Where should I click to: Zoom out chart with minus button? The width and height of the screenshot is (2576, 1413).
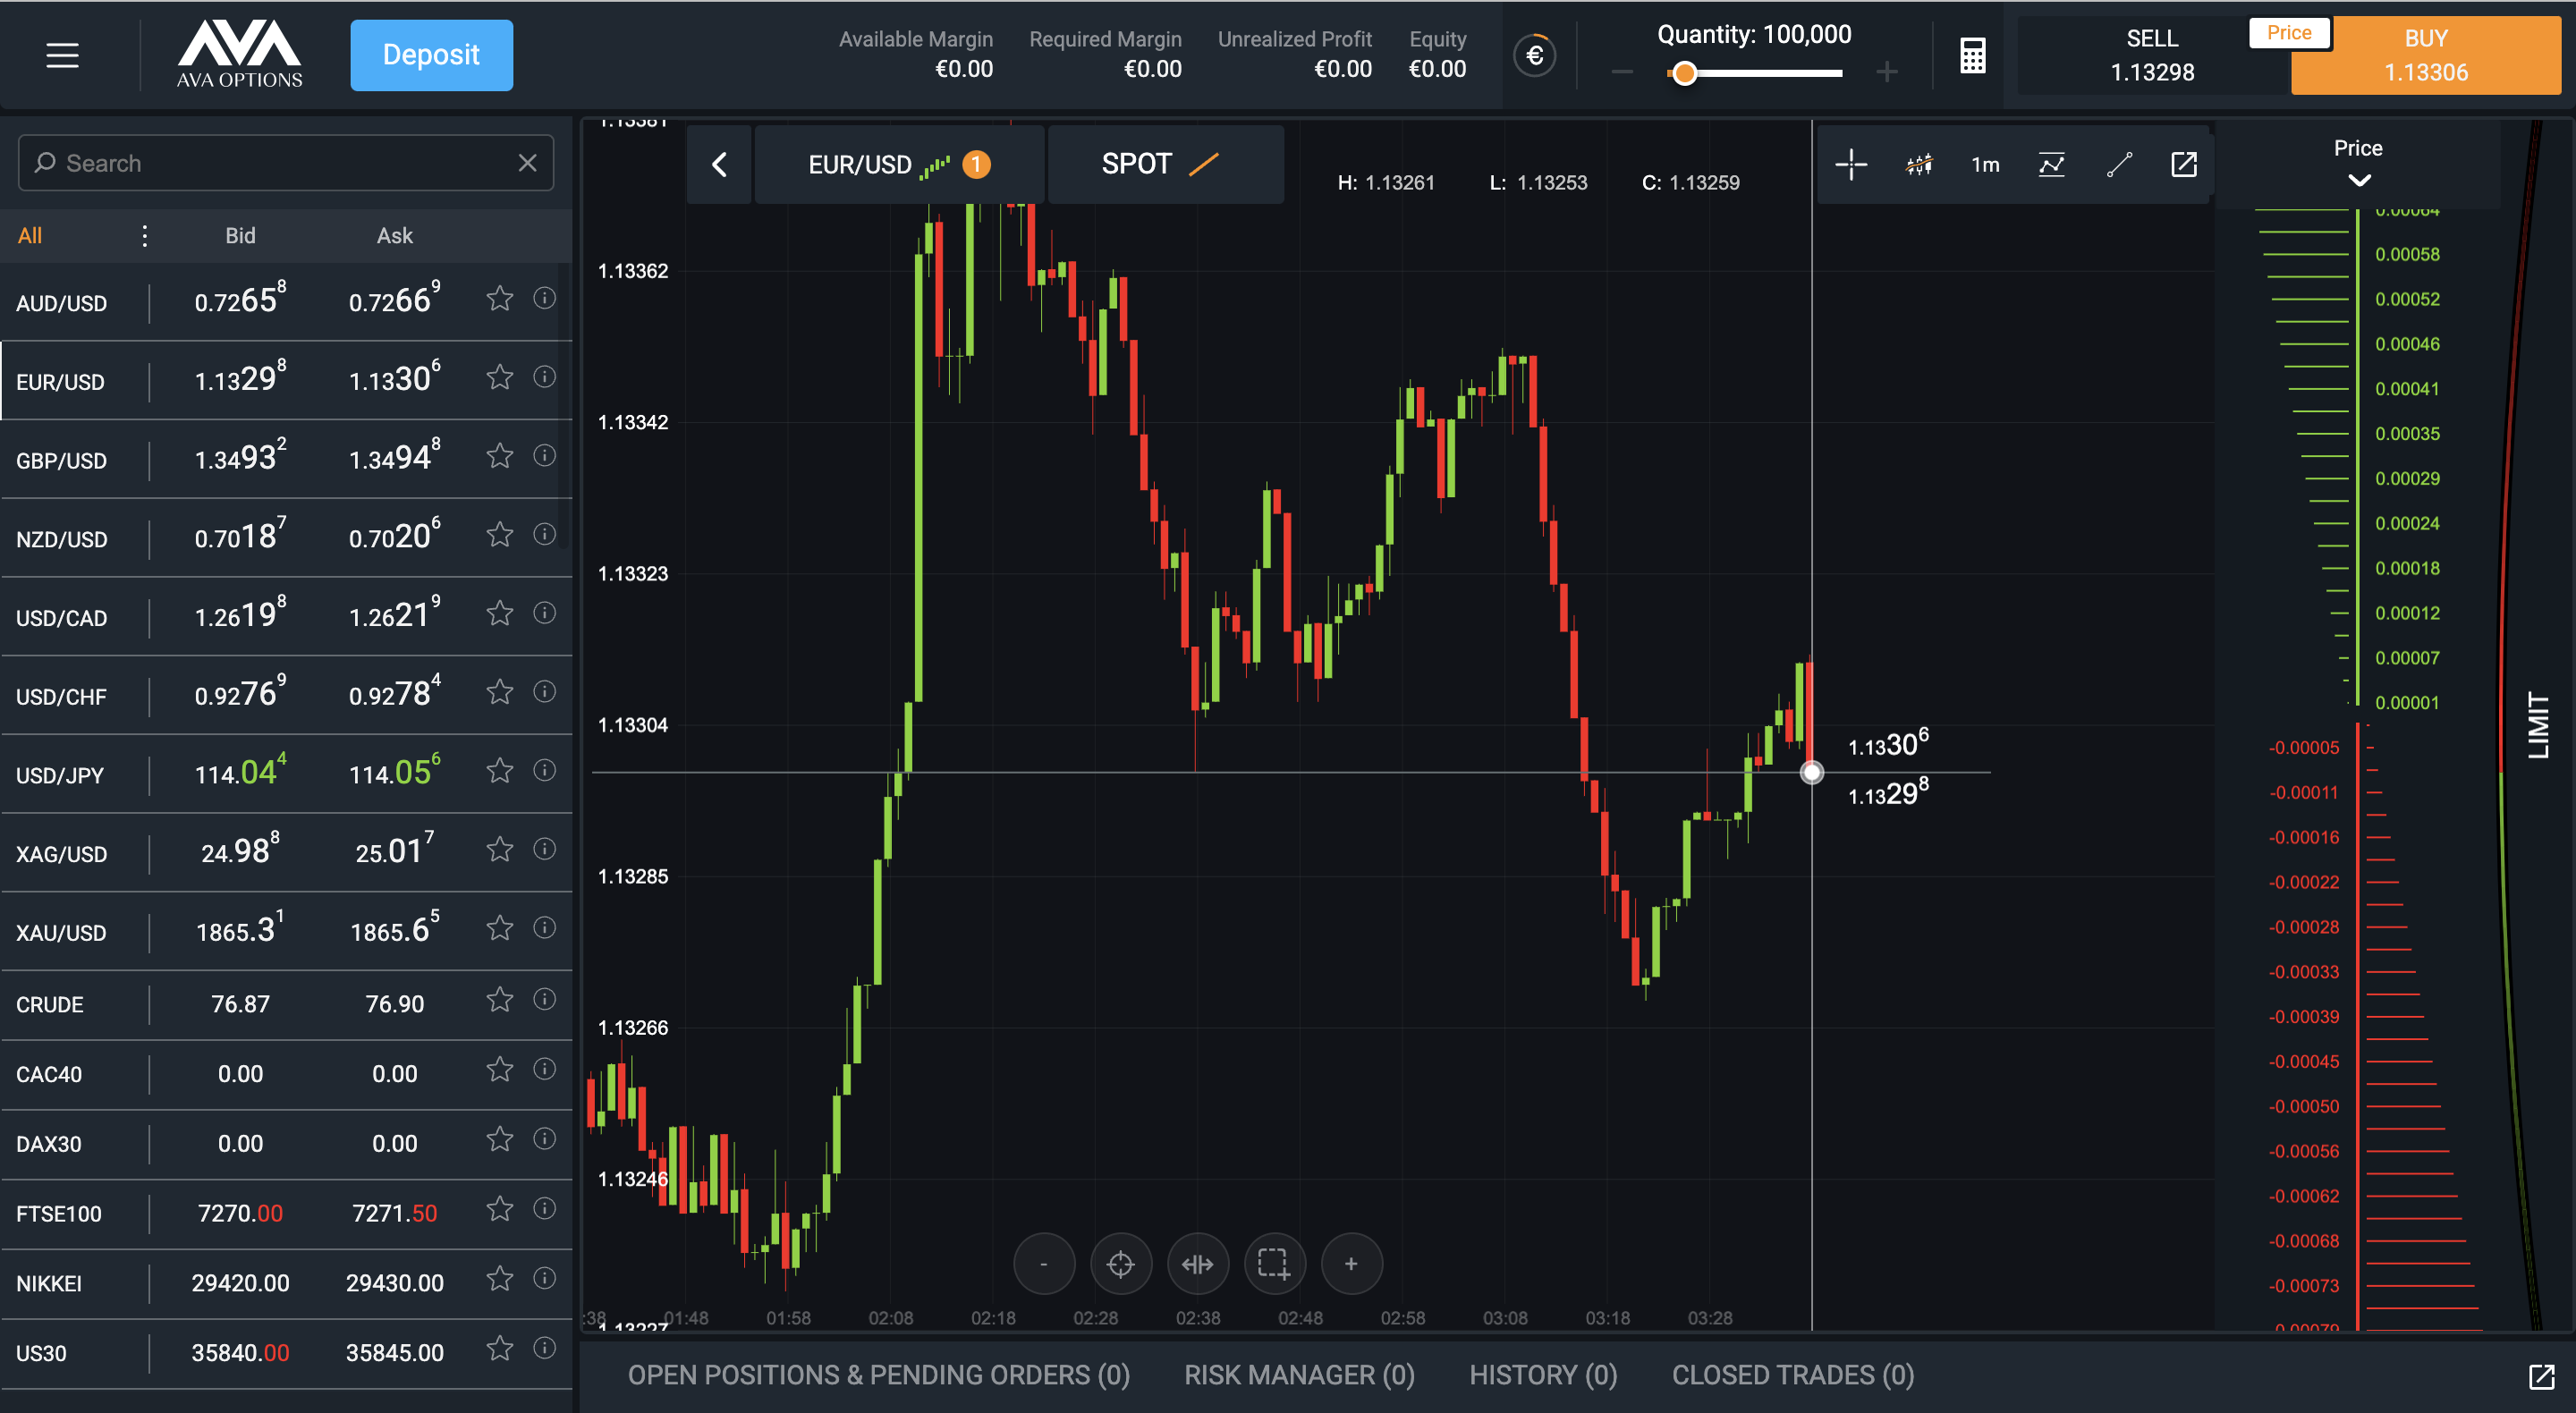[1044, 1264]
